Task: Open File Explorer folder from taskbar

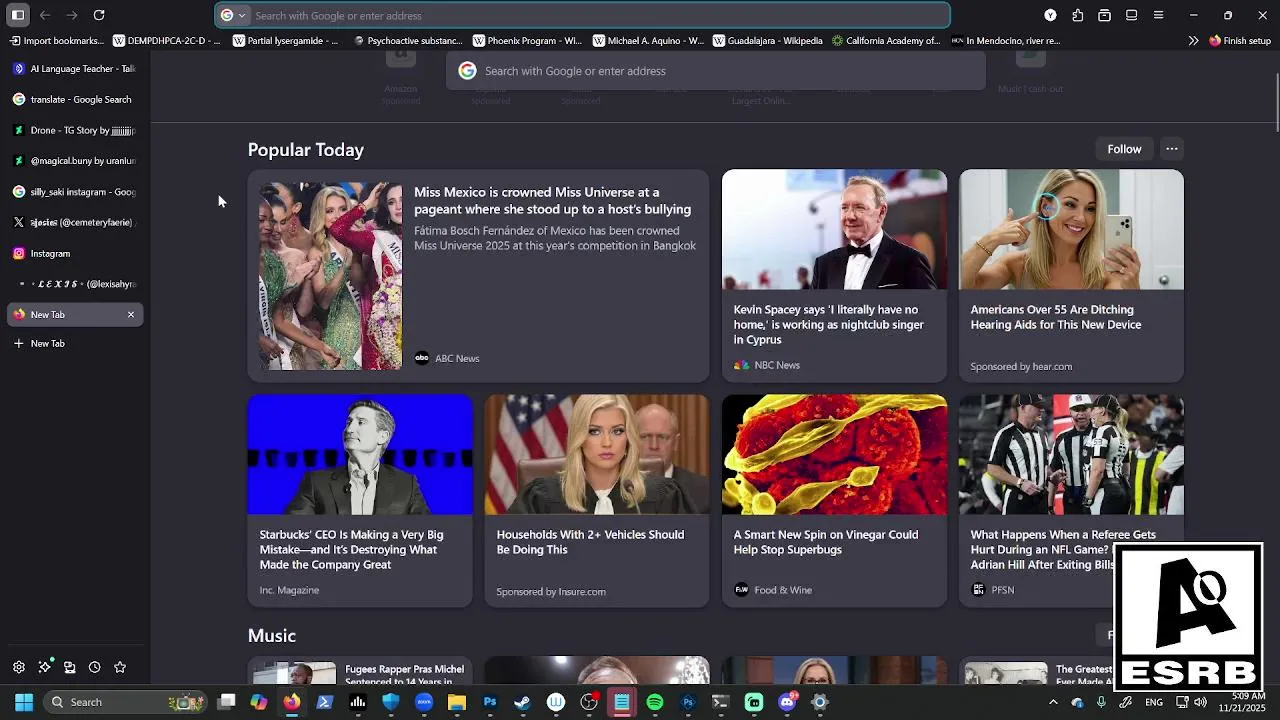Action: 456,702
